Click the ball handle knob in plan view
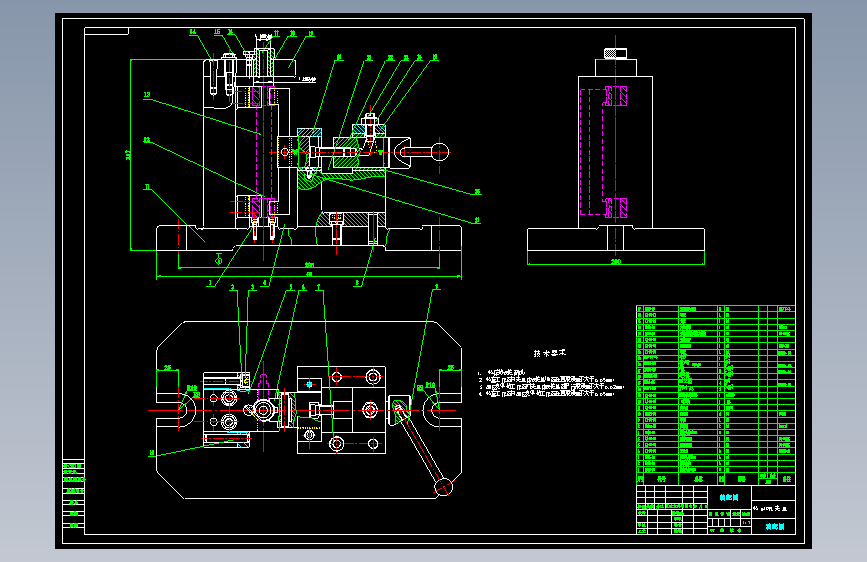The height and width of the screenshot is (562, 867). (x=443, y=487)
